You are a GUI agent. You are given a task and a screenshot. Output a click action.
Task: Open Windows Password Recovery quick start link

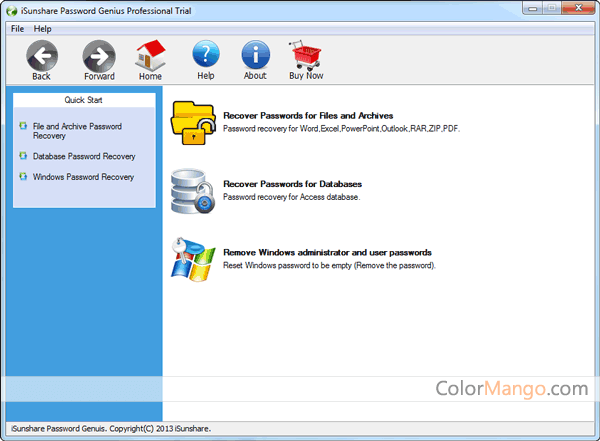(83, 177)
